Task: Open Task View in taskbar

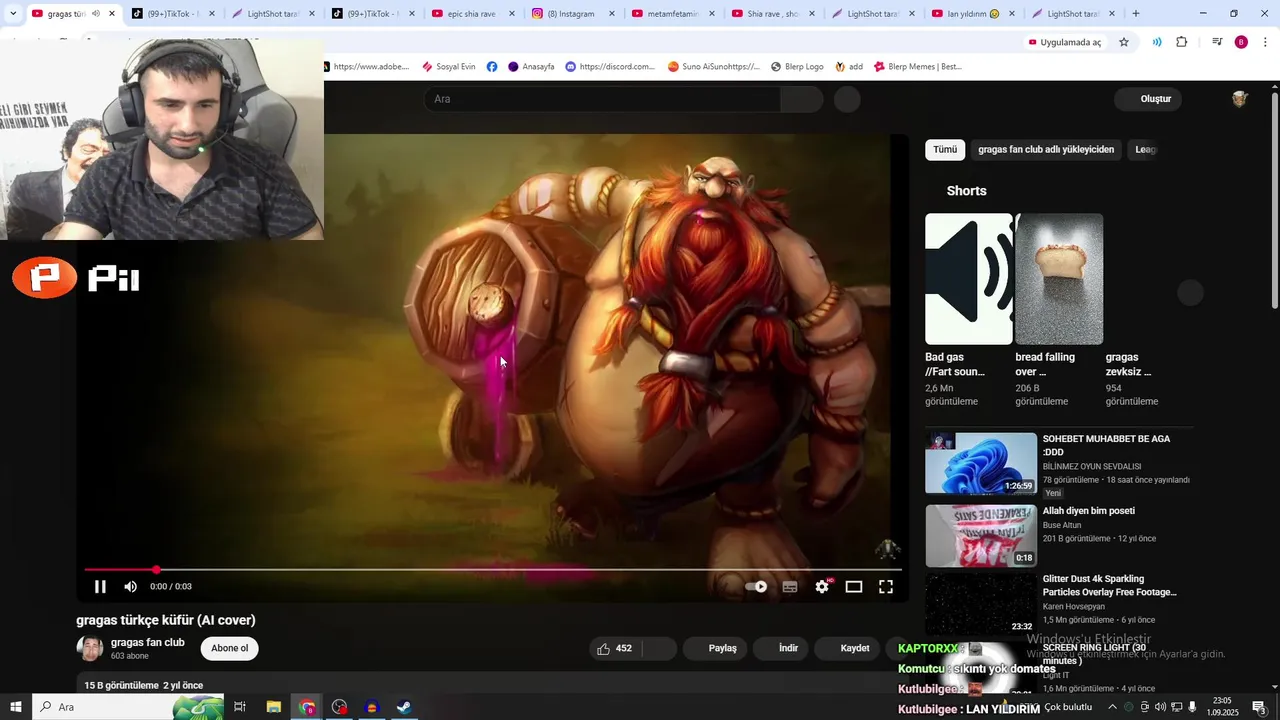Action: (240, 707)
